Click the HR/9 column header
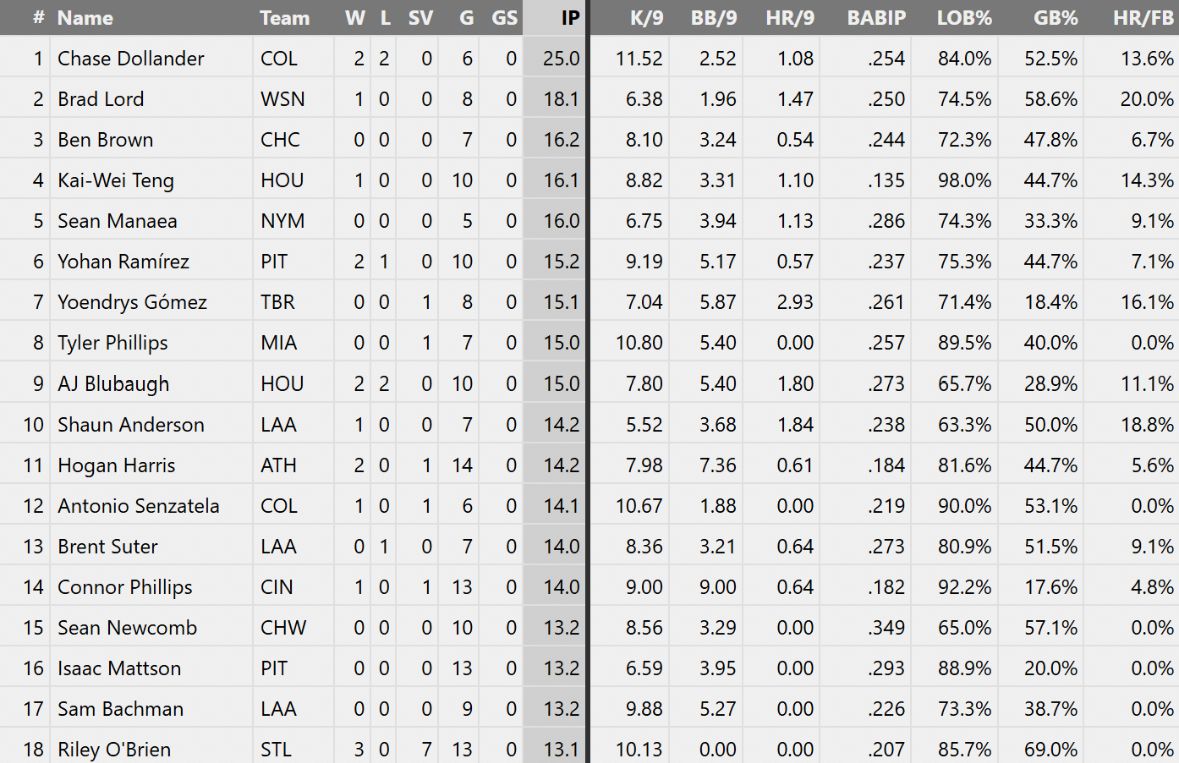 click(789, 18)
